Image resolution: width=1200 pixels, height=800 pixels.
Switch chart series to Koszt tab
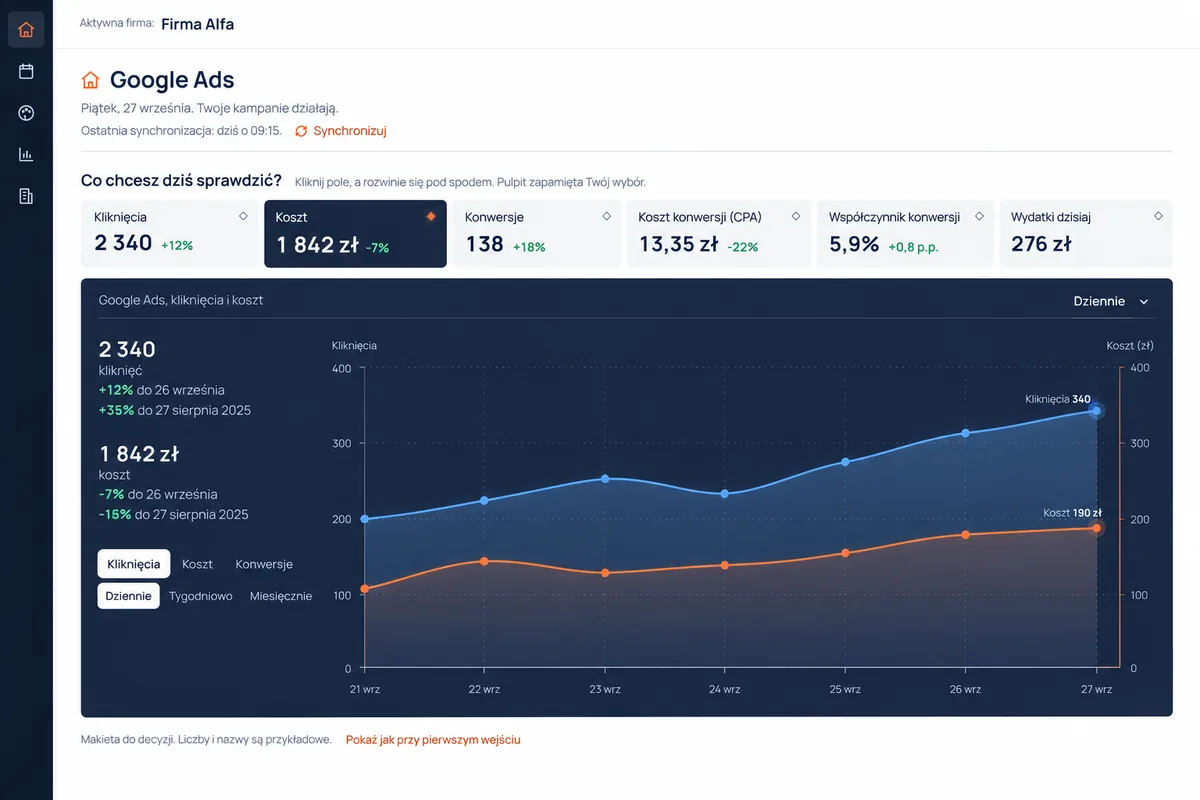pyautogui.click(x=197, y=564)
